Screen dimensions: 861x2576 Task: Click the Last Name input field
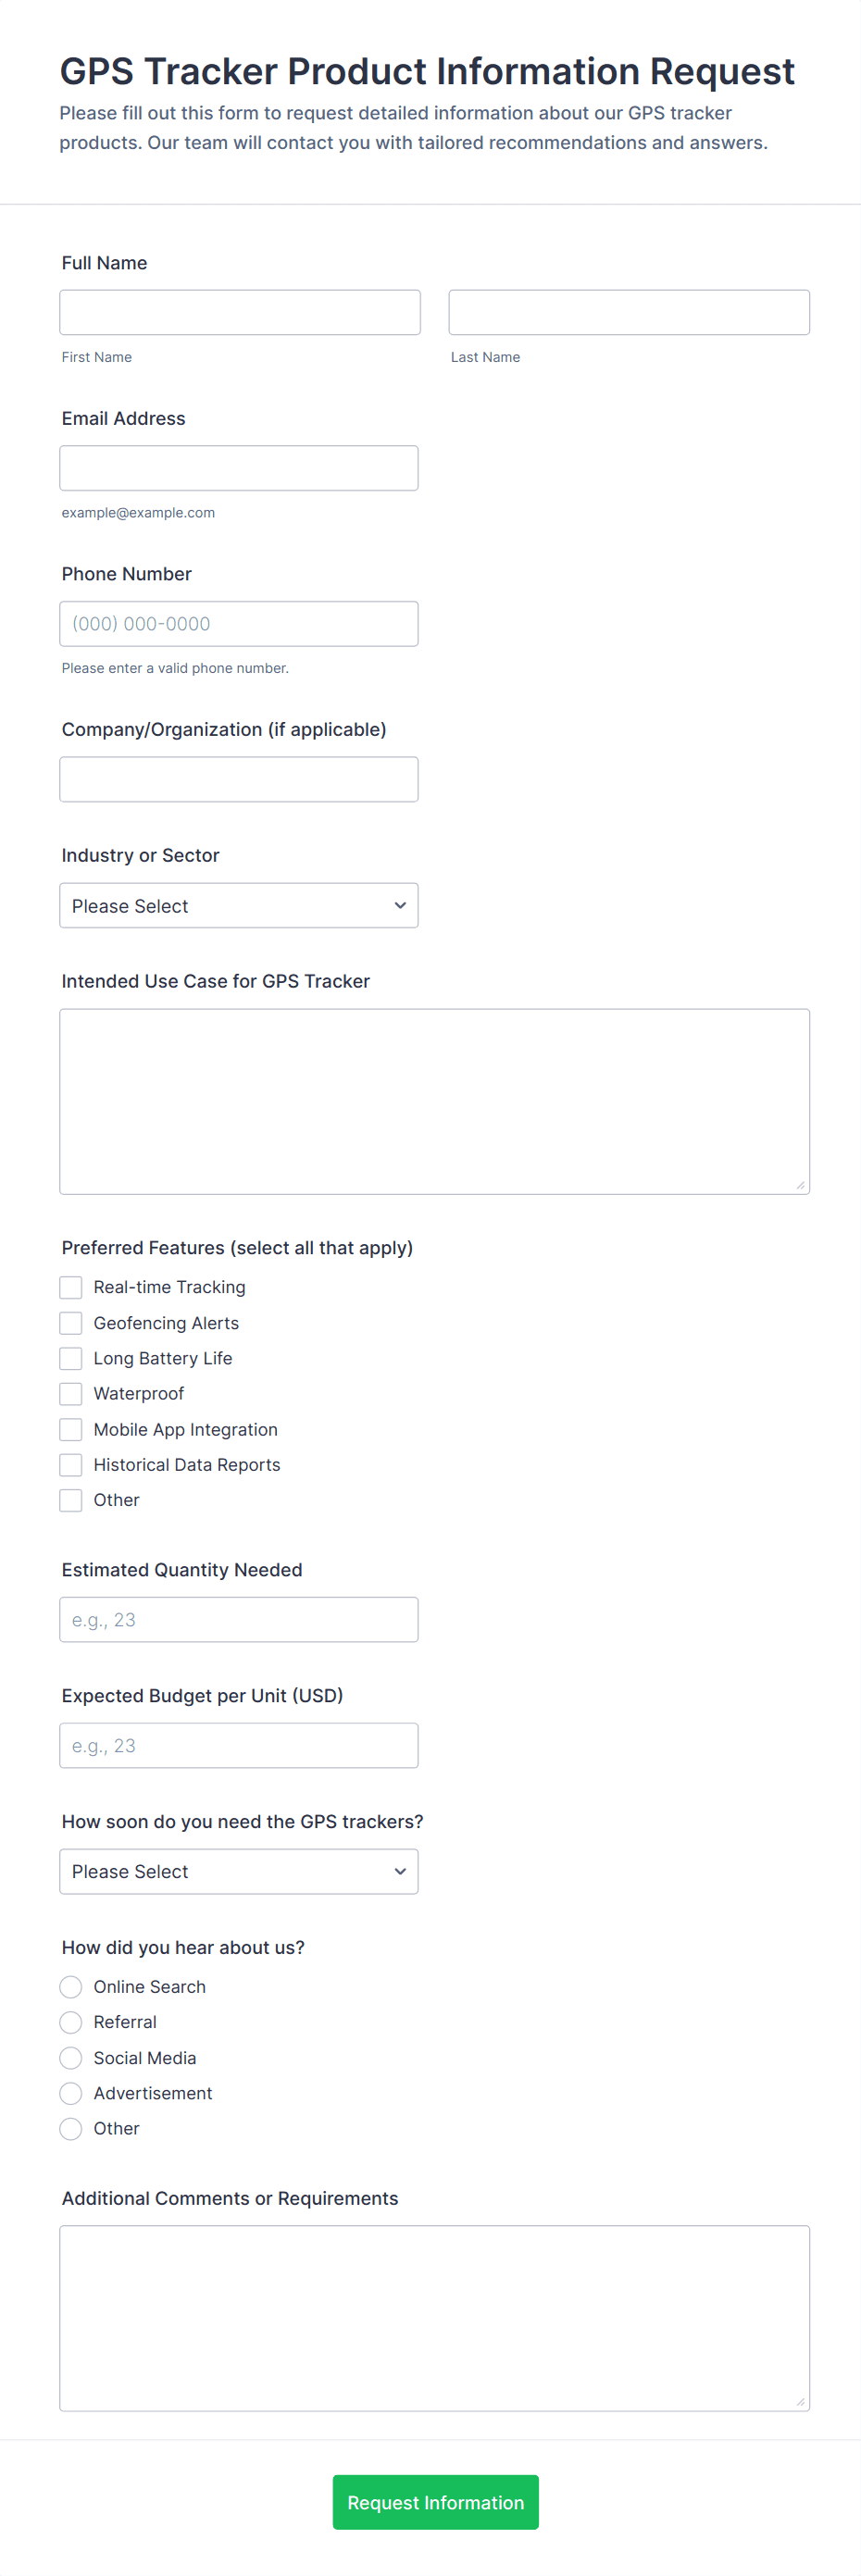click(628, 312)
